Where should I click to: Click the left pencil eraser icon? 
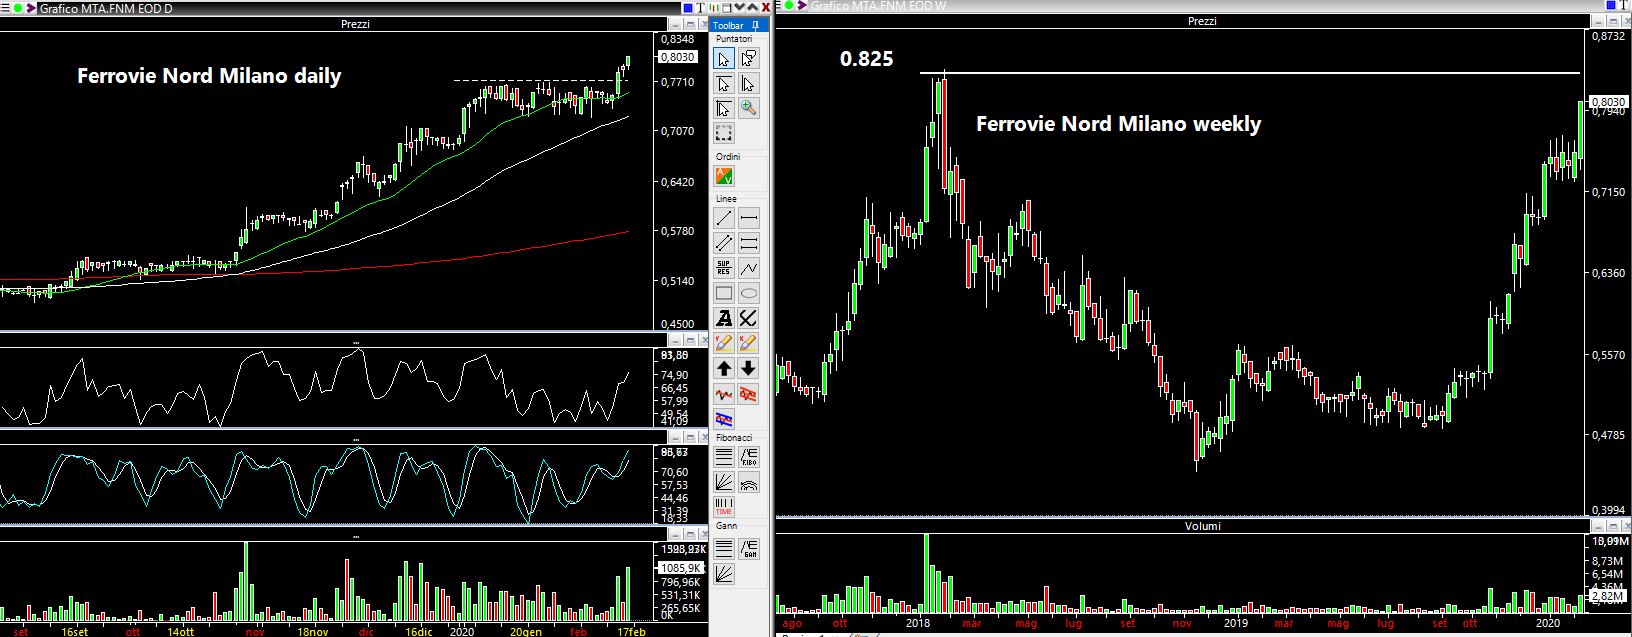click(724, 343)
